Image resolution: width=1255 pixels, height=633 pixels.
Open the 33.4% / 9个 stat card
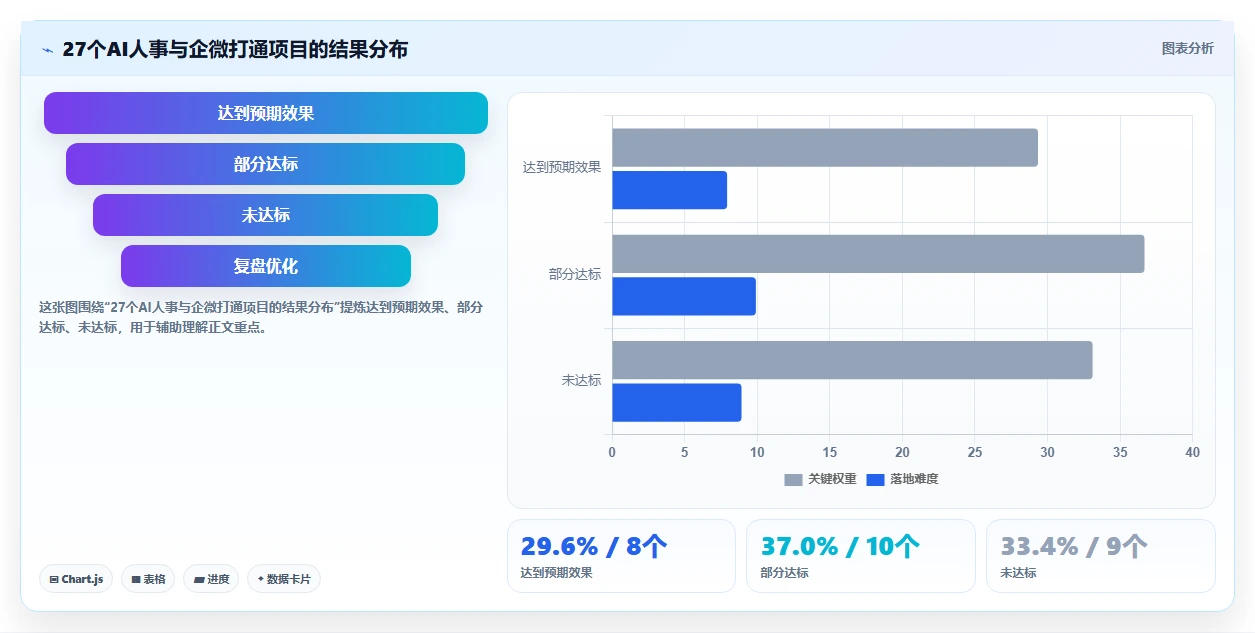click(x=1101, y=556)
